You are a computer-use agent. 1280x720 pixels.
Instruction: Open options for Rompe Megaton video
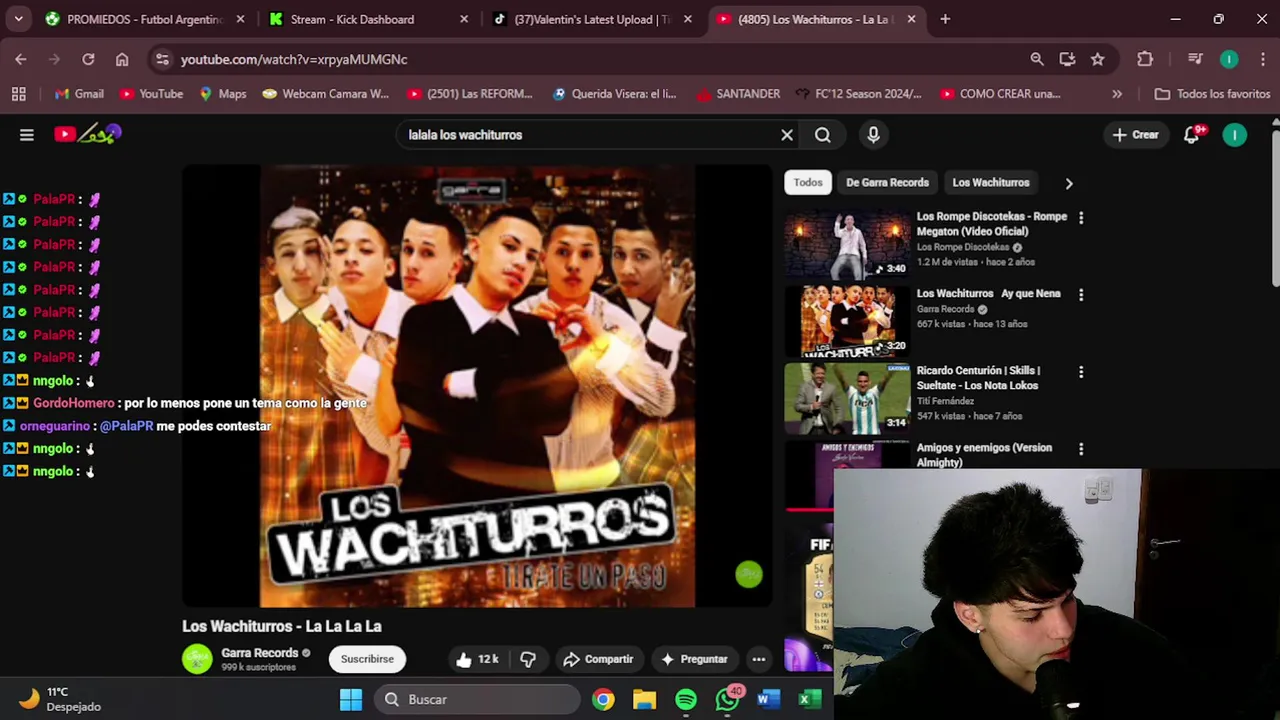coord(1081,217)
